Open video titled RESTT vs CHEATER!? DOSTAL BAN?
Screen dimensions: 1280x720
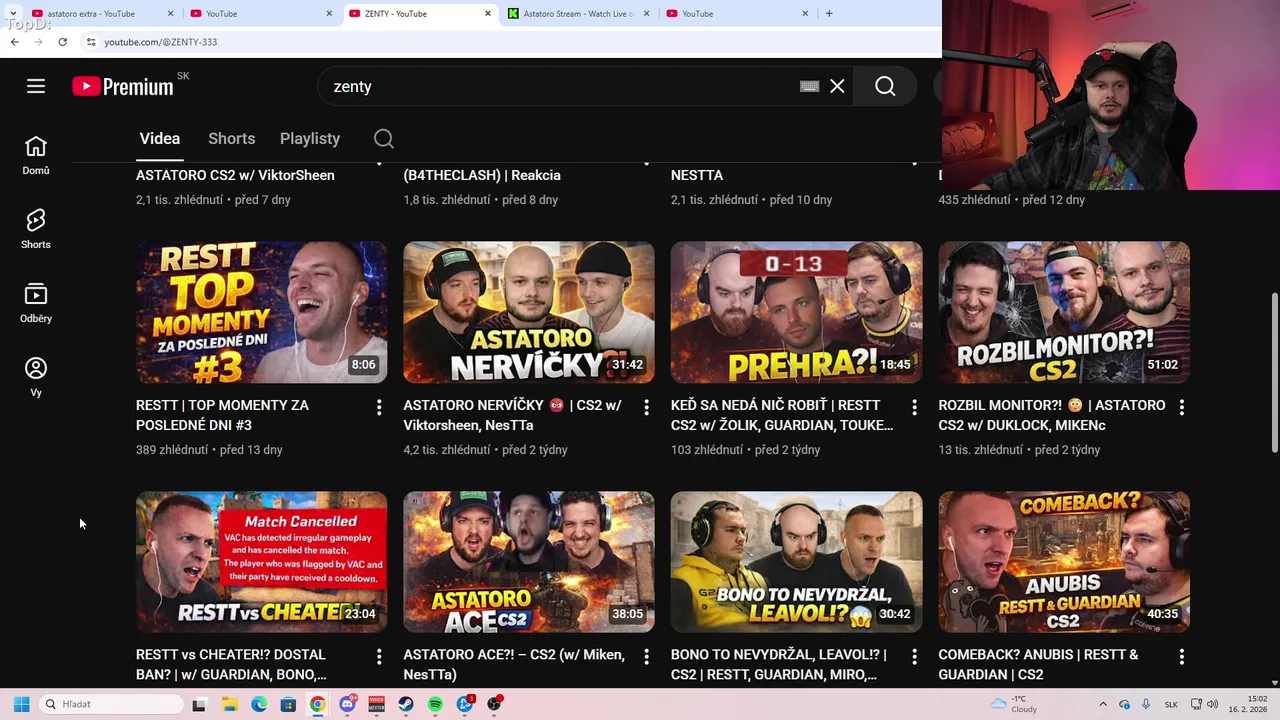231,664
